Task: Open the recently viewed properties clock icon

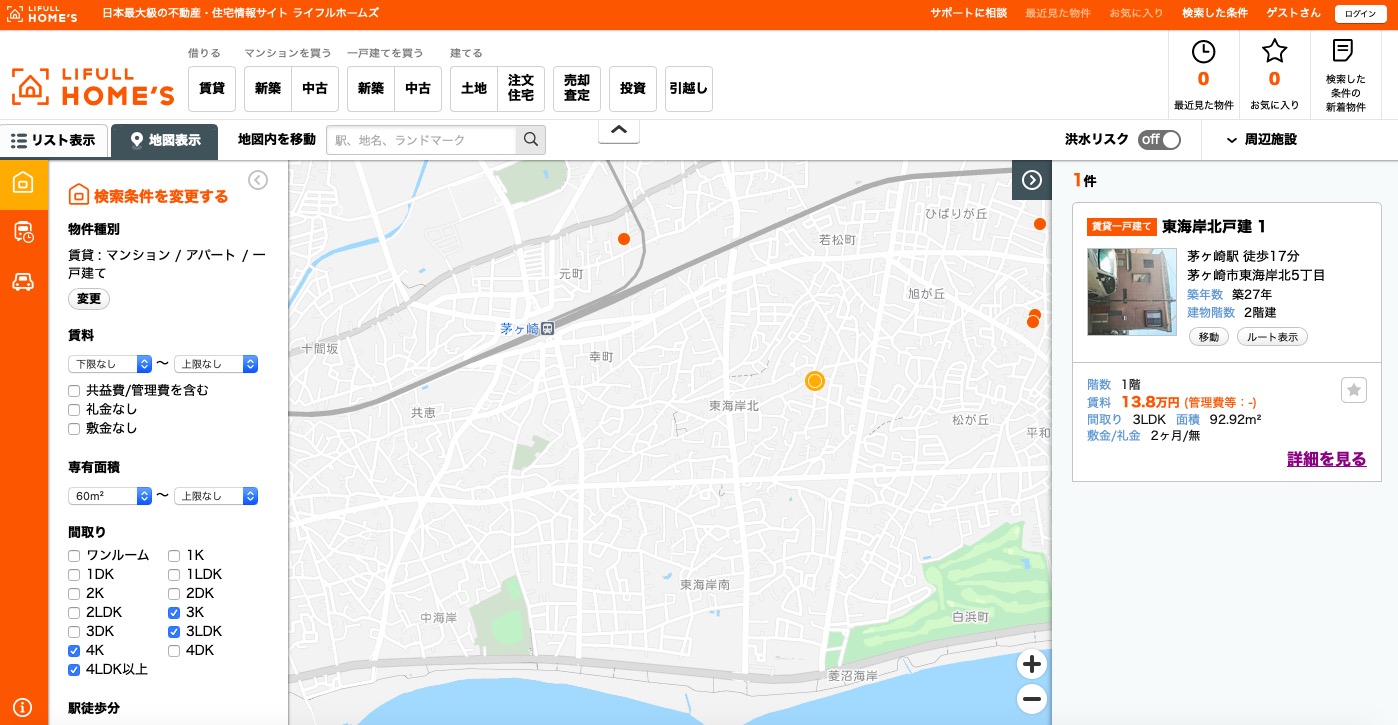Action: [x=1203, y=52]
